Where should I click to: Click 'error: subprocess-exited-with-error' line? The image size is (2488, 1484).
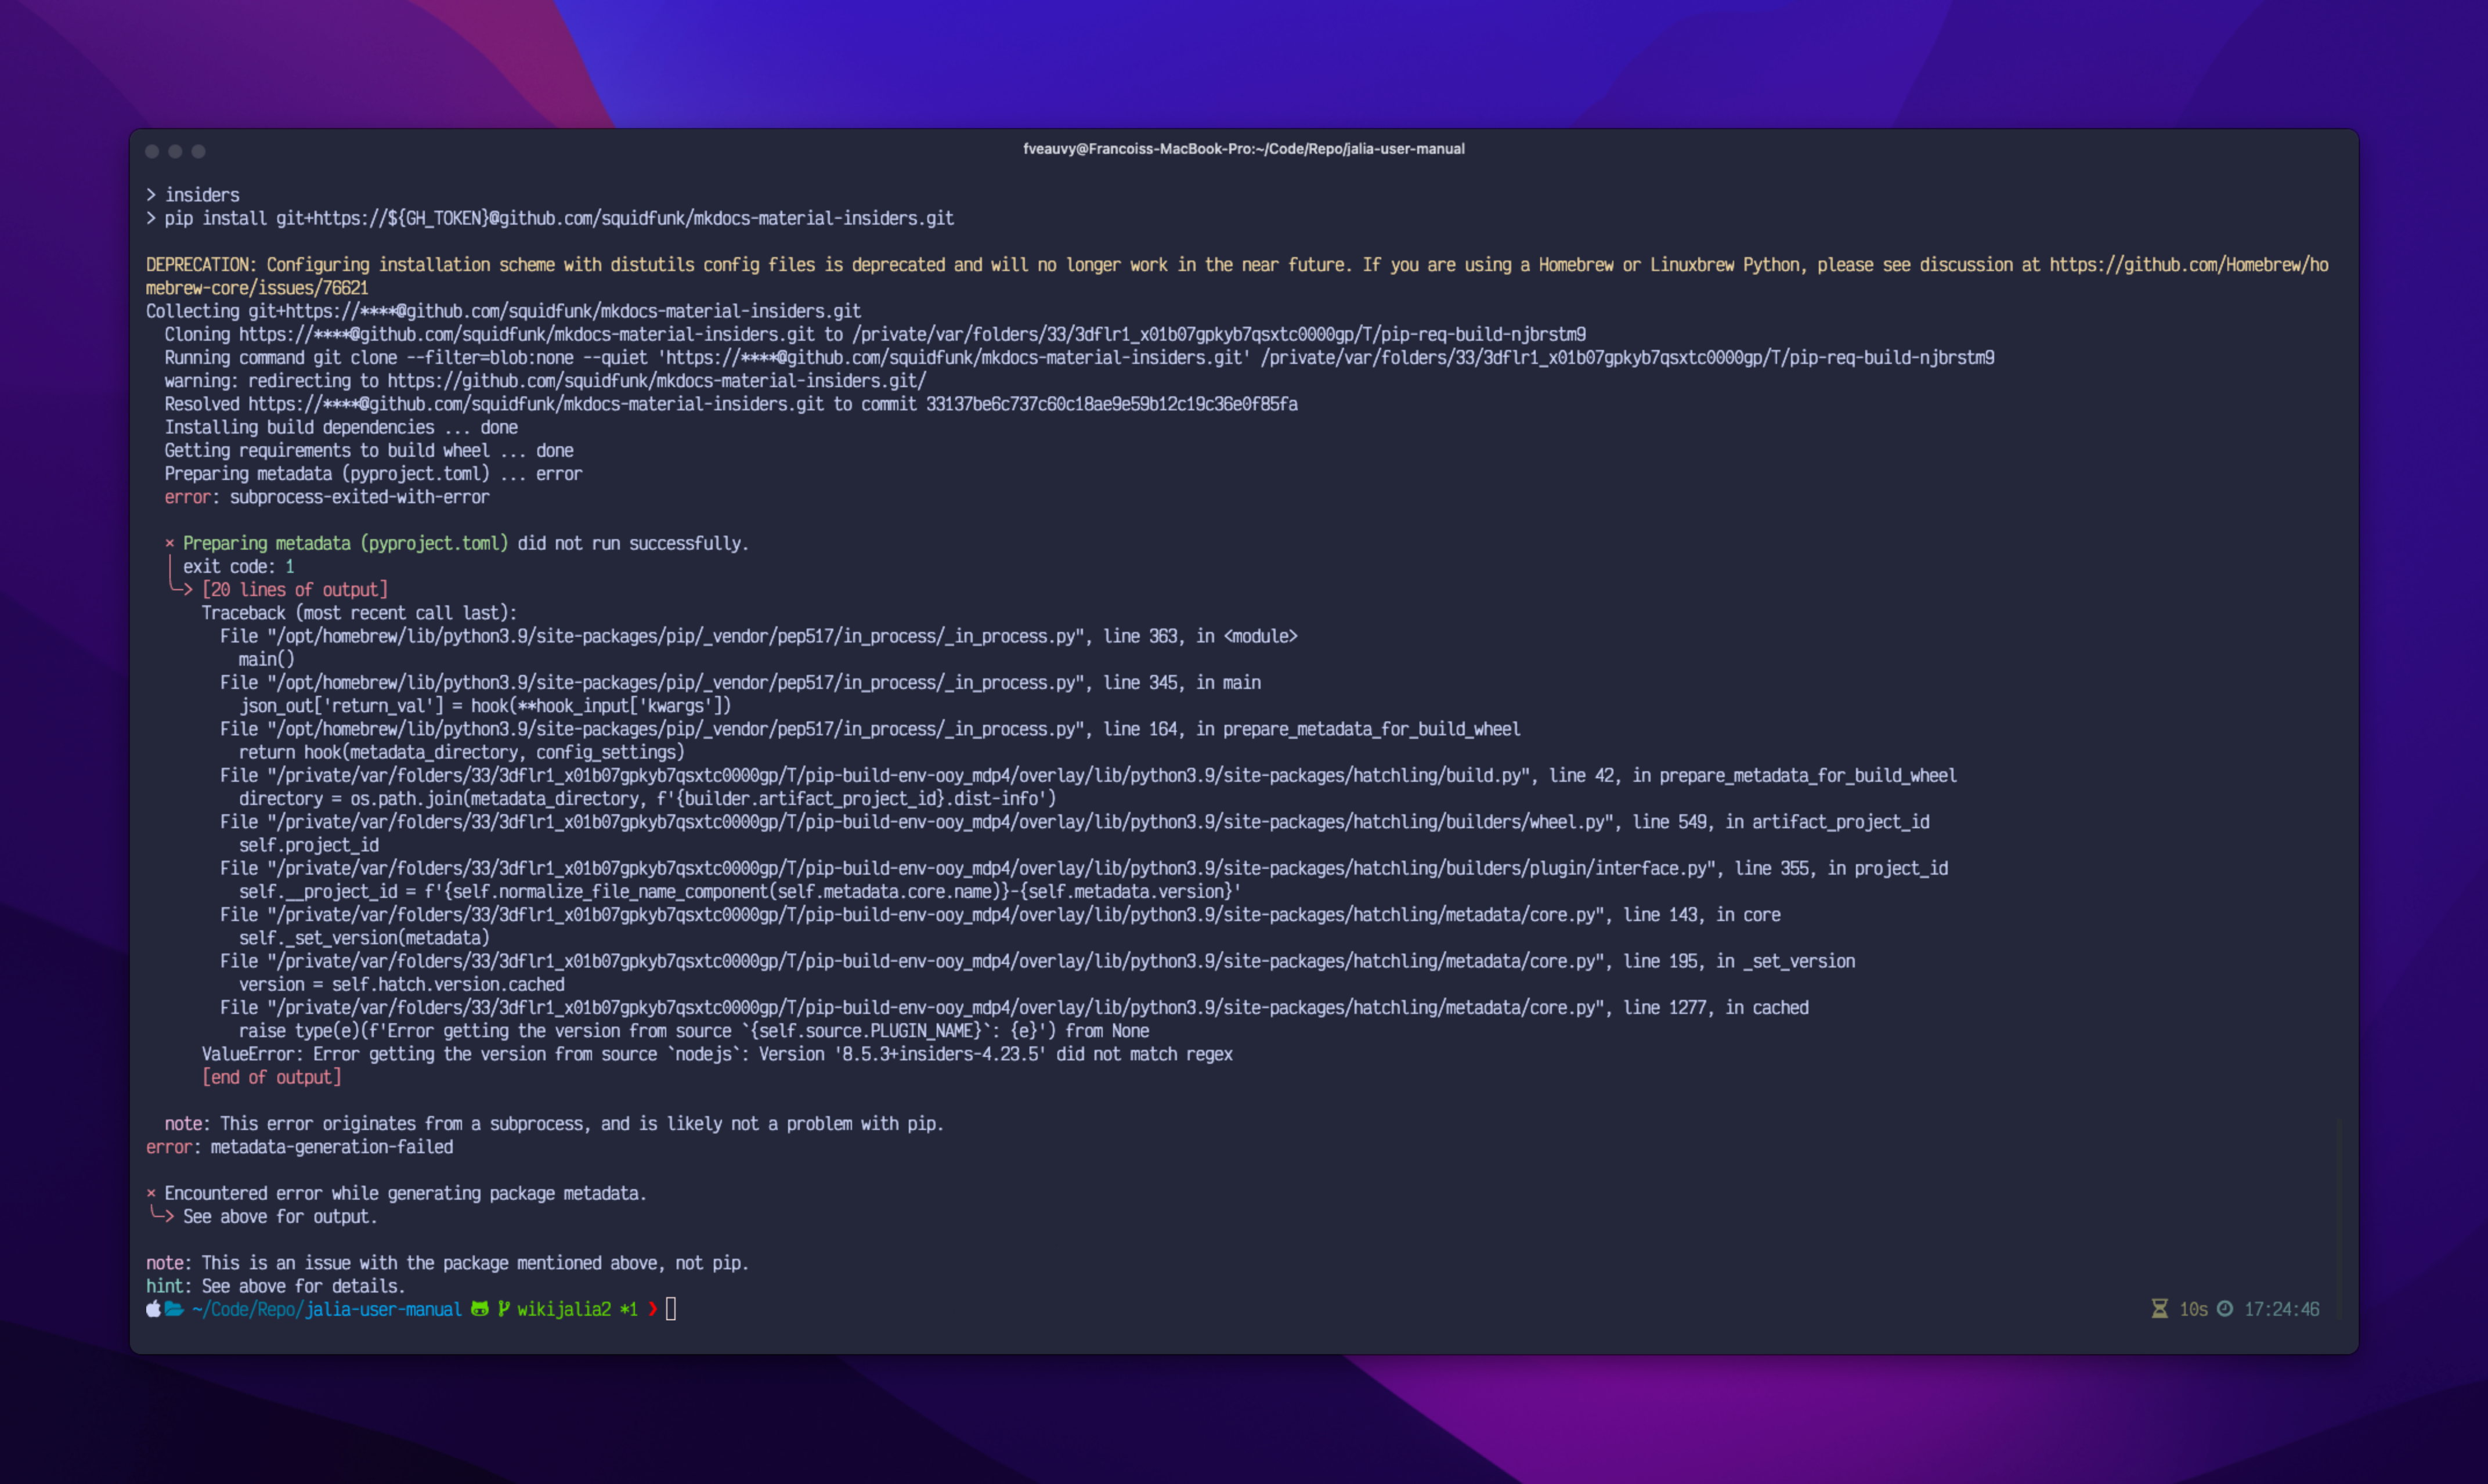(327, 497)
